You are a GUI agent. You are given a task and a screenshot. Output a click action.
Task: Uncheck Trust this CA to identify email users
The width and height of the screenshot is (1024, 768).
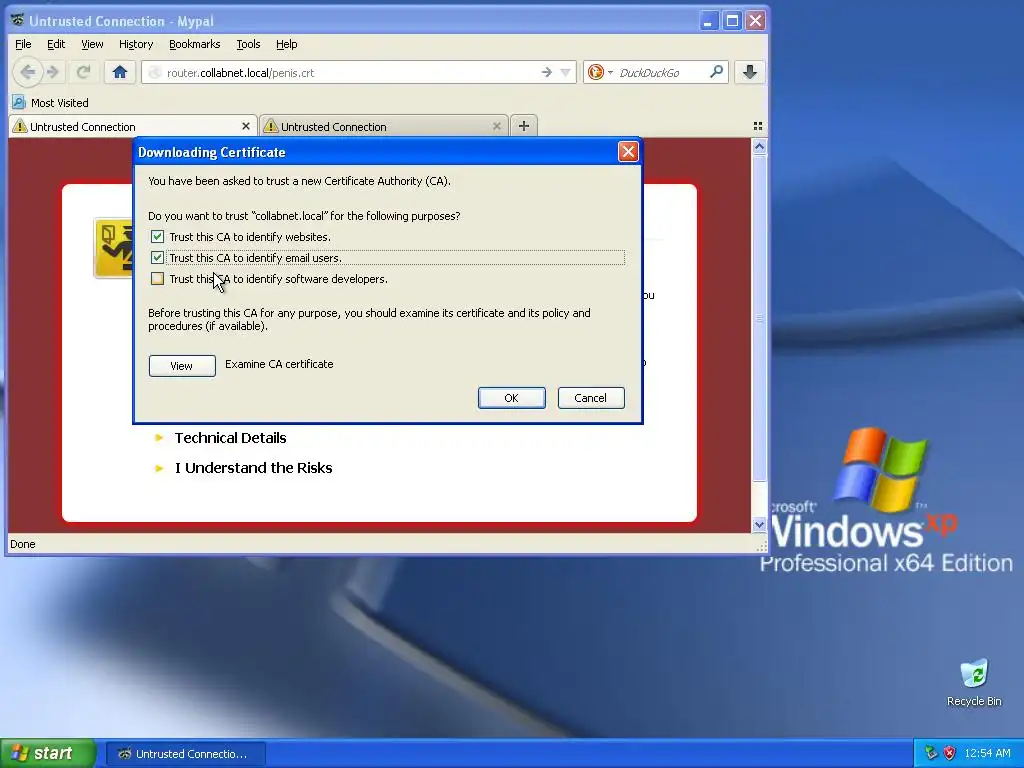coord(157,257)
